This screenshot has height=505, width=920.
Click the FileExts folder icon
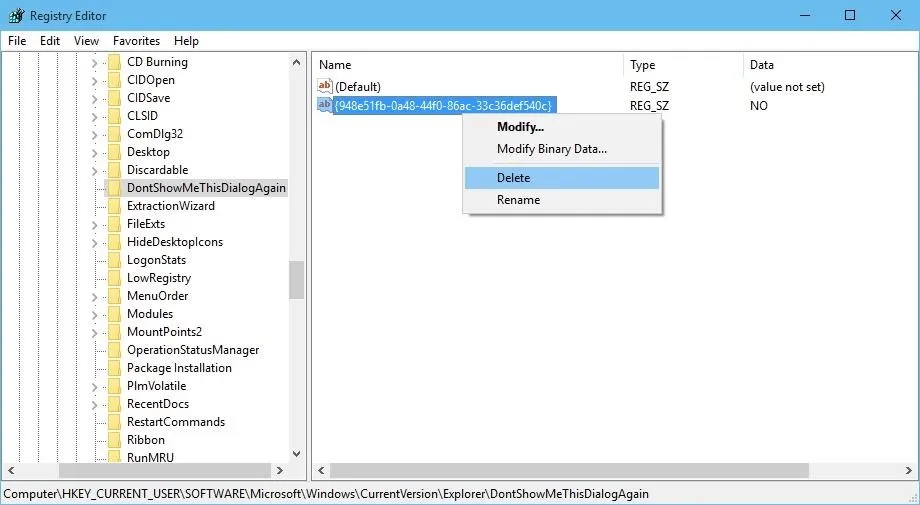tap(114, 224)
